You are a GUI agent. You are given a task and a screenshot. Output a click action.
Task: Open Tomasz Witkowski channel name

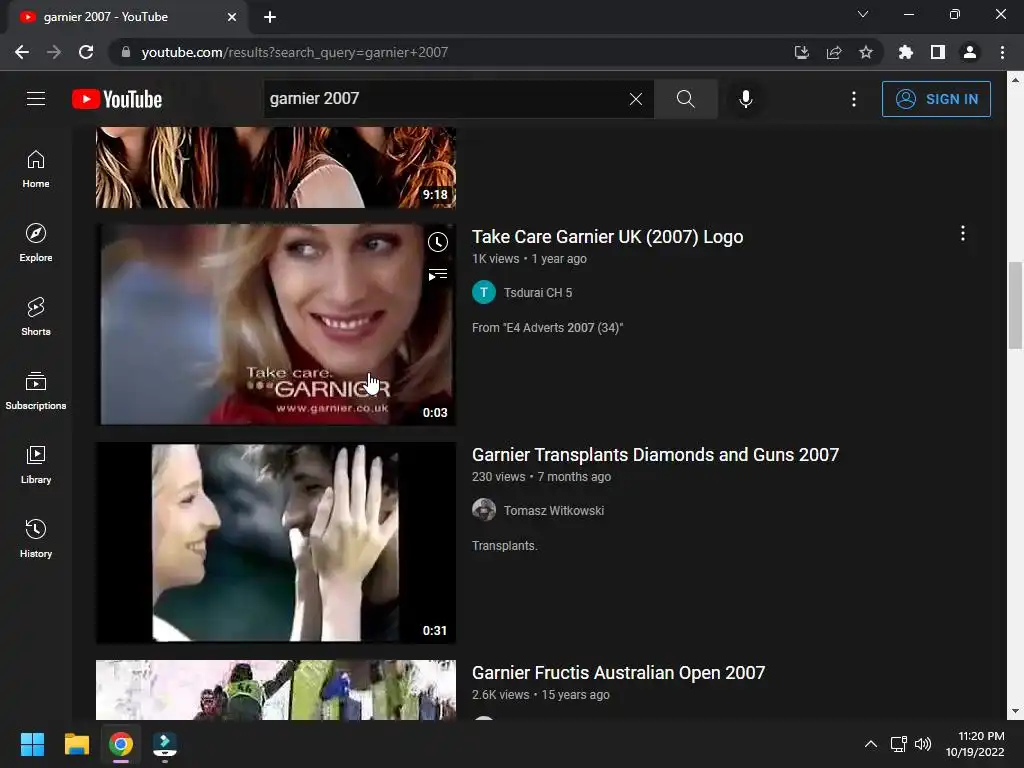click(554, 511)
